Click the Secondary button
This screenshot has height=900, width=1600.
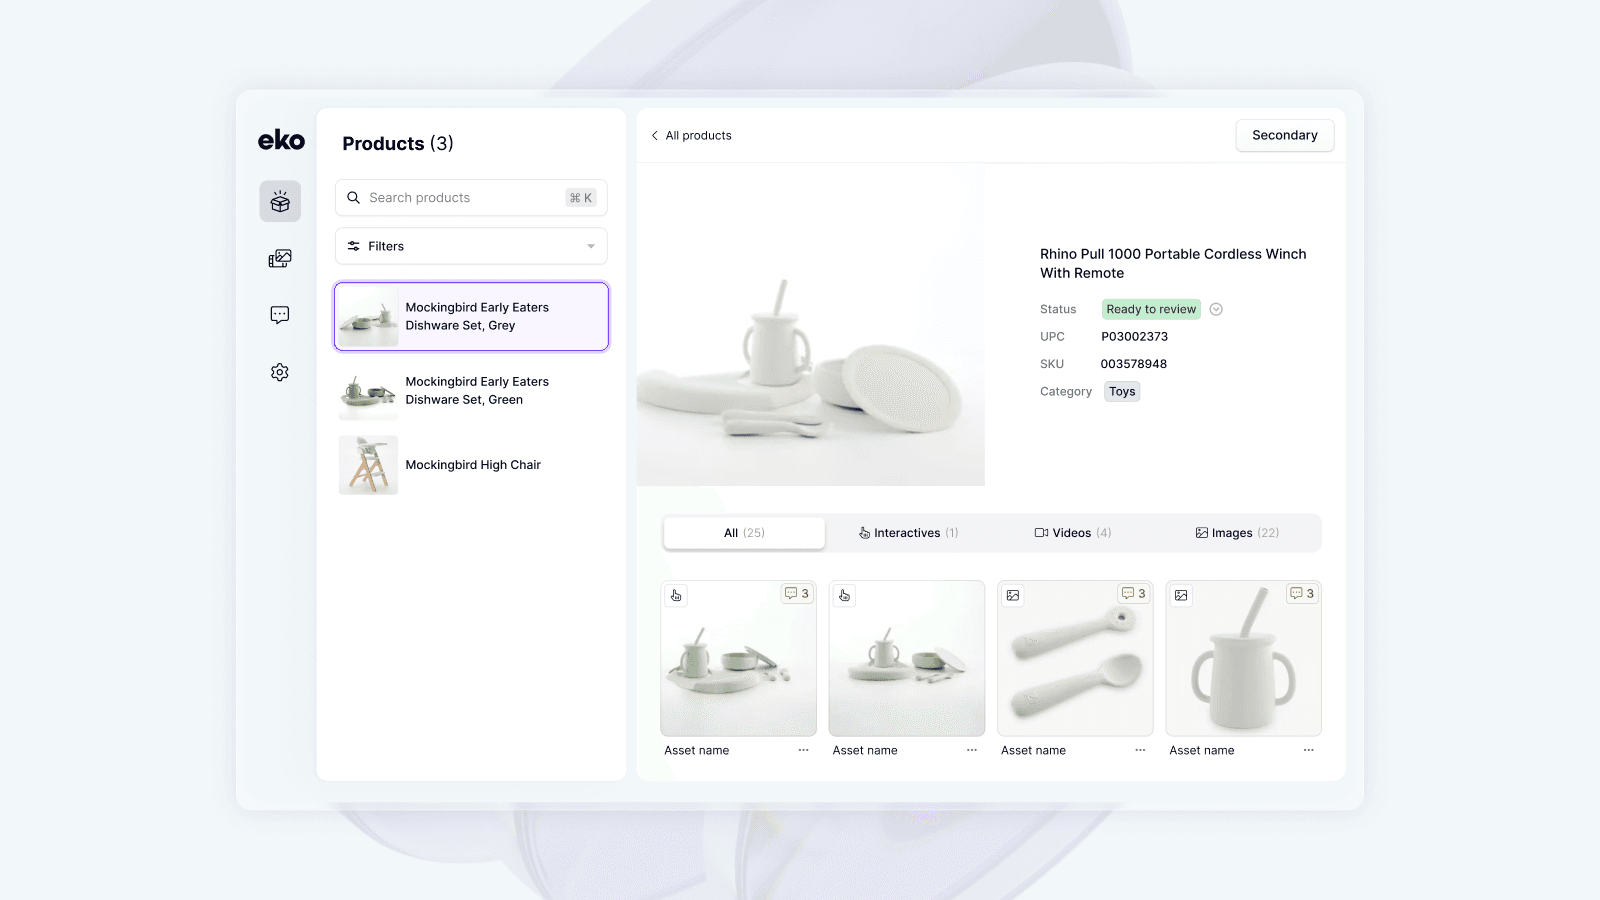click(1284, 136)
